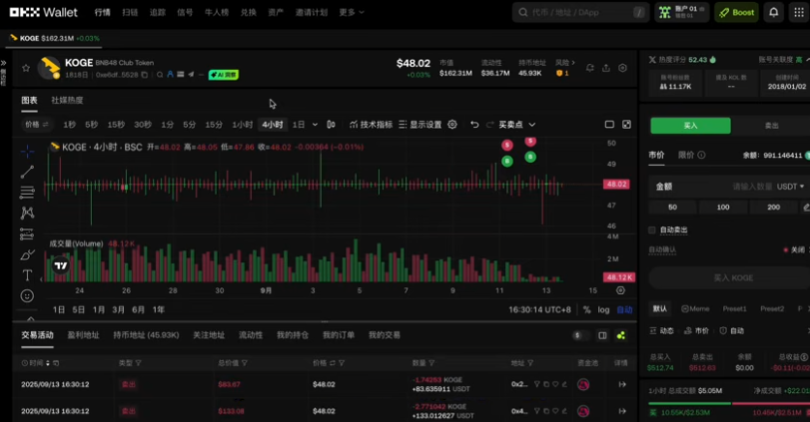810x422 pixels.
Task: Open the emoji sticker tool
Action: point(27,296)
